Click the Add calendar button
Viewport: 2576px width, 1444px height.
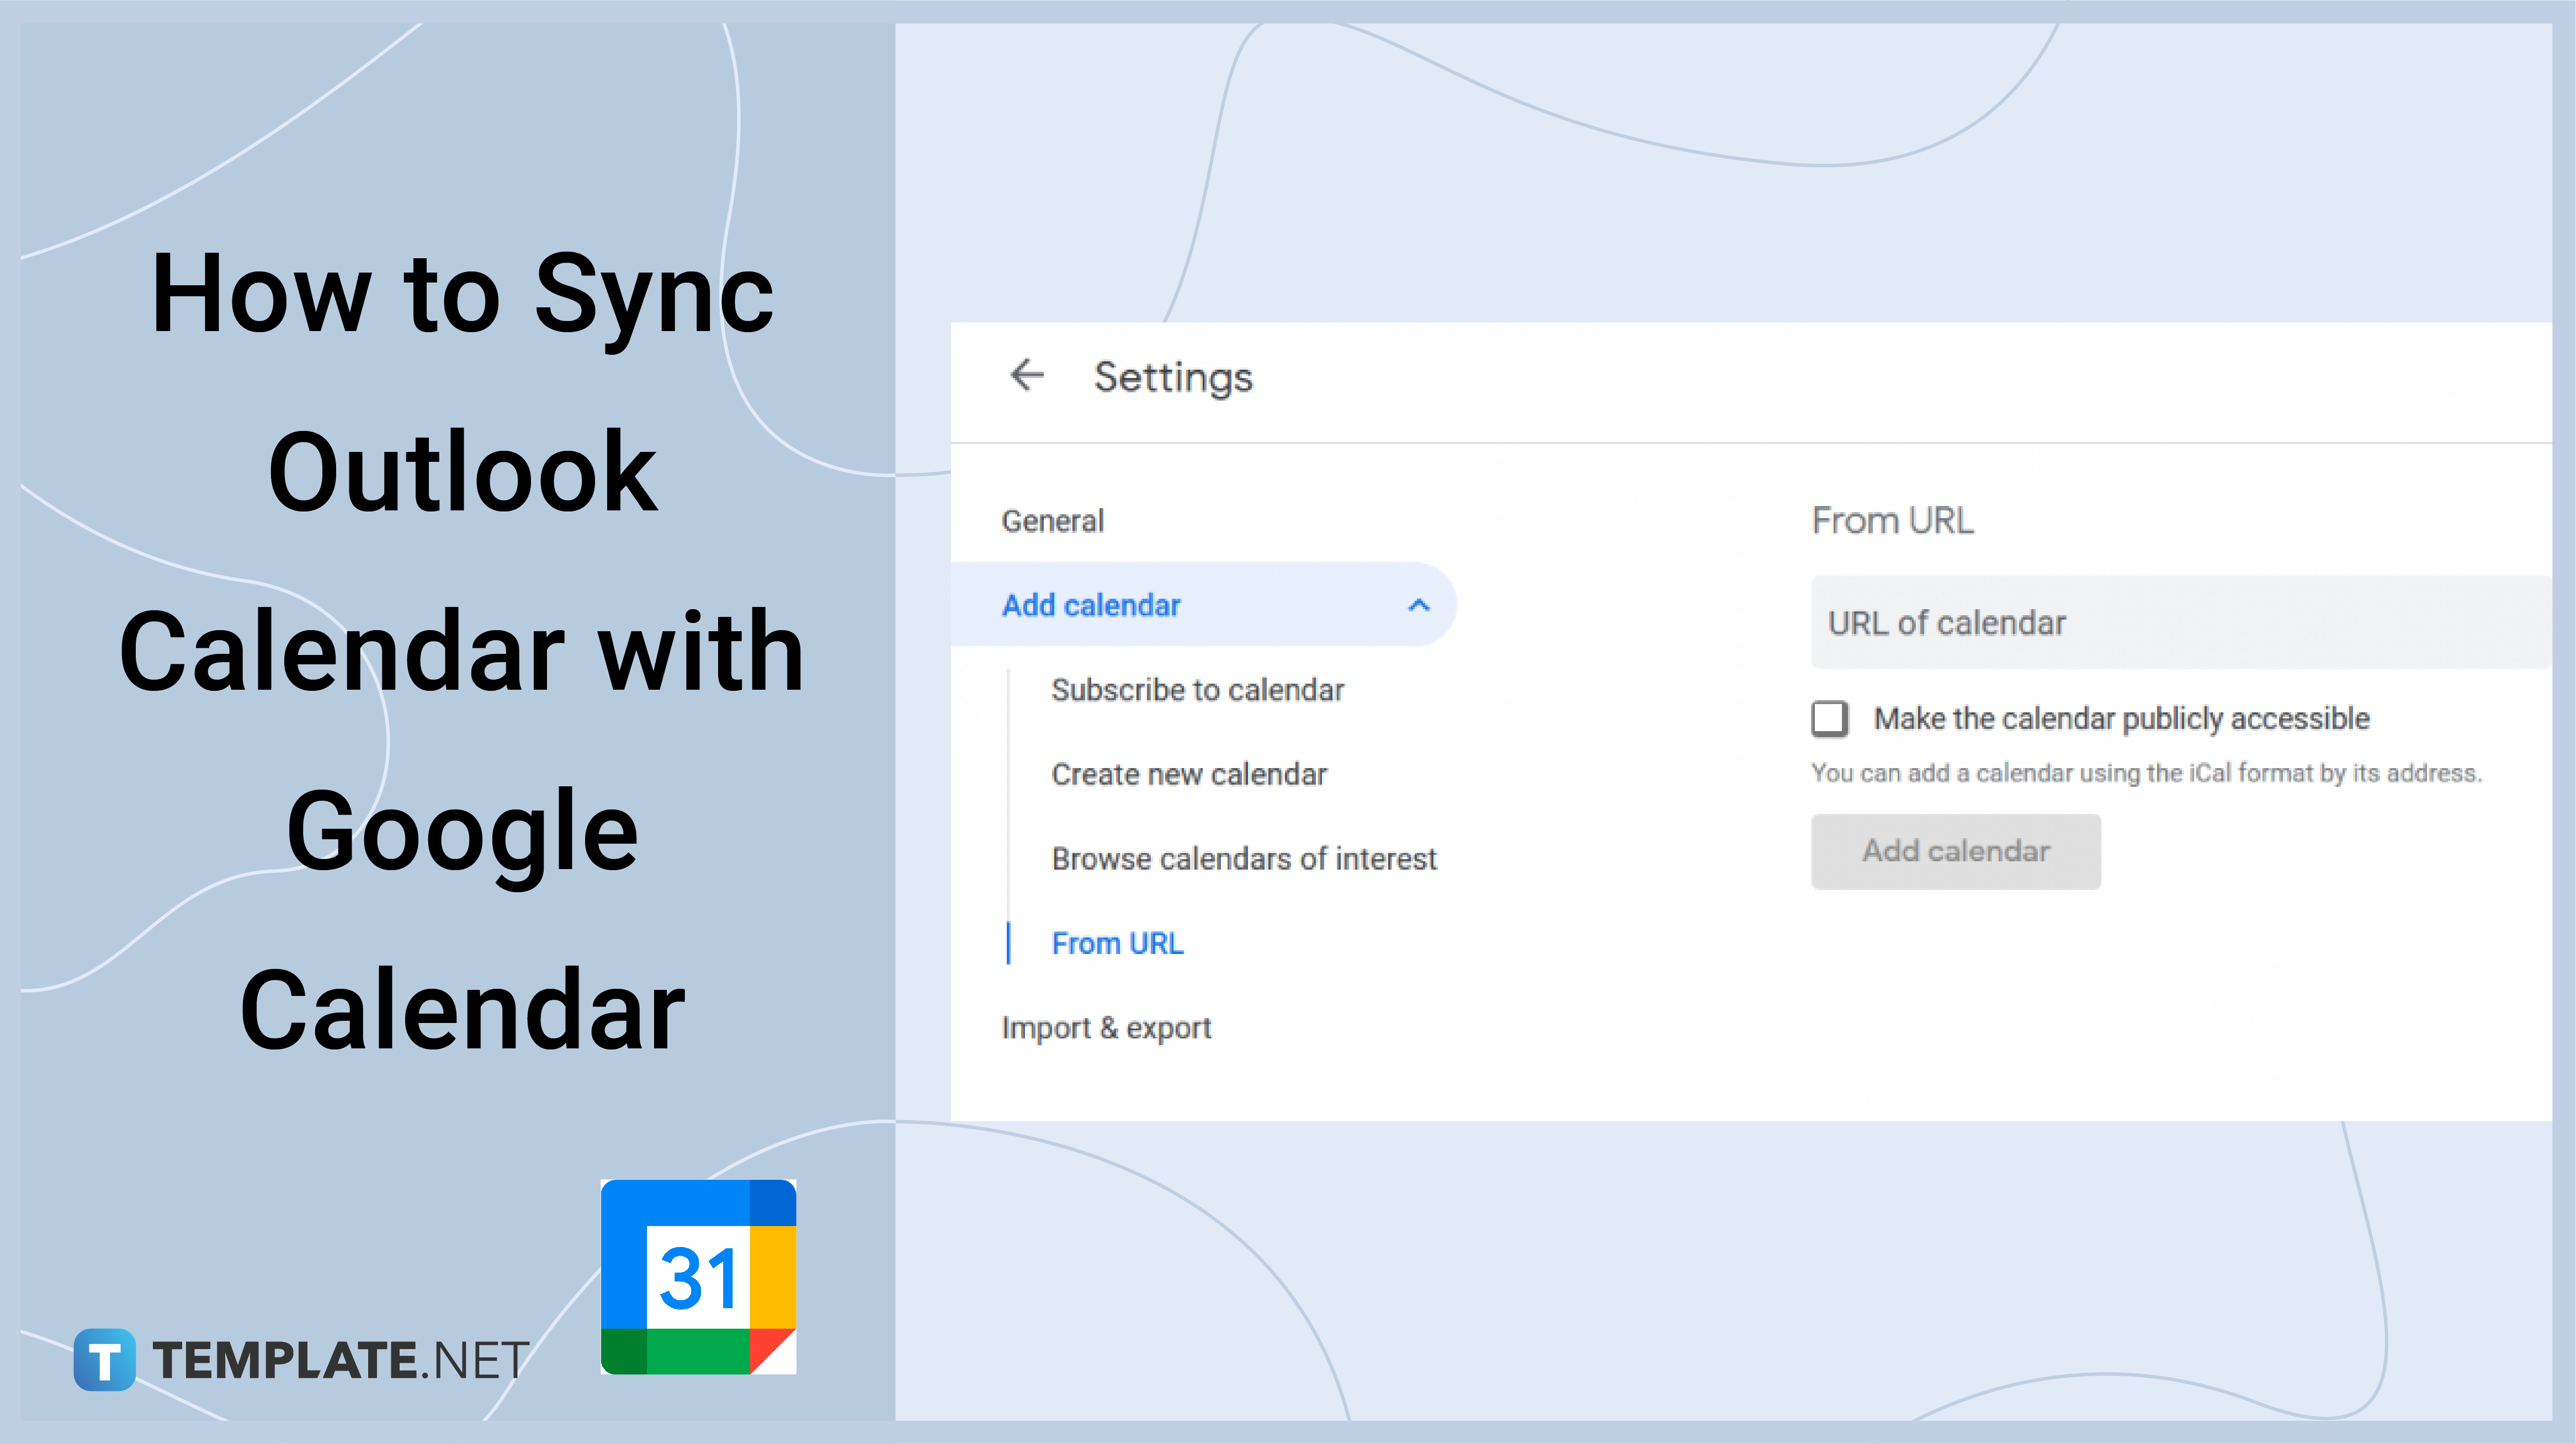point(1948,851)
